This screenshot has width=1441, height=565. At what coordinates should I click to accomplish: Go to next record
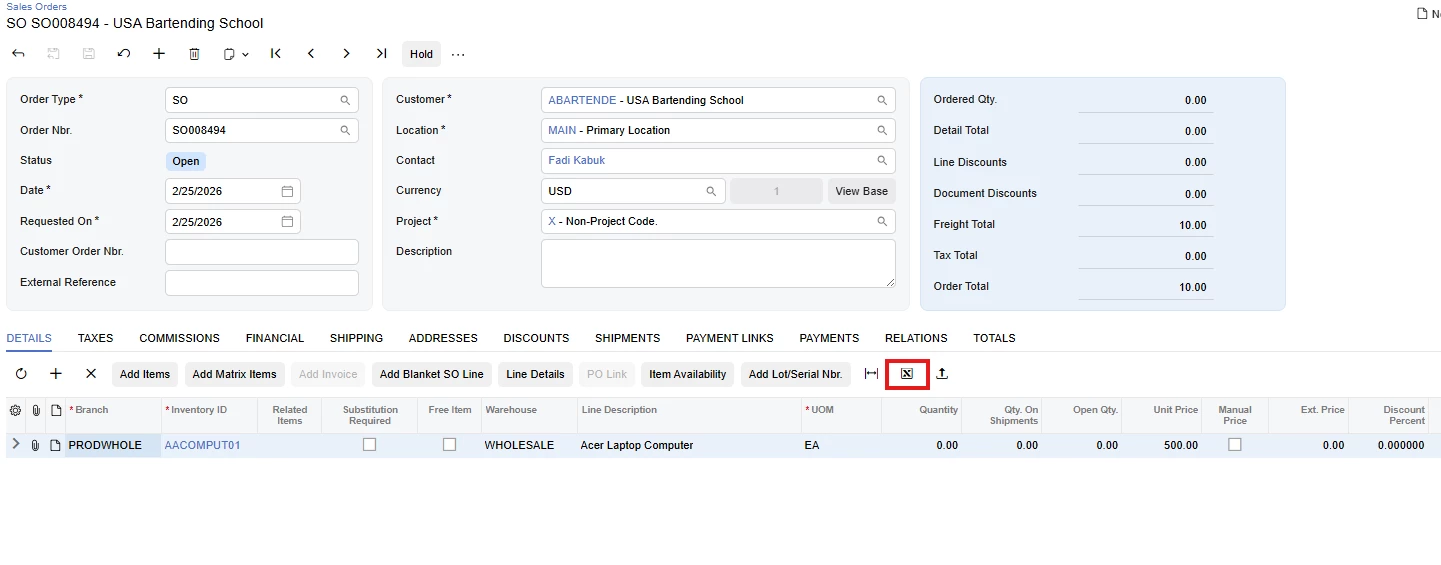click(x=346, y=54)
